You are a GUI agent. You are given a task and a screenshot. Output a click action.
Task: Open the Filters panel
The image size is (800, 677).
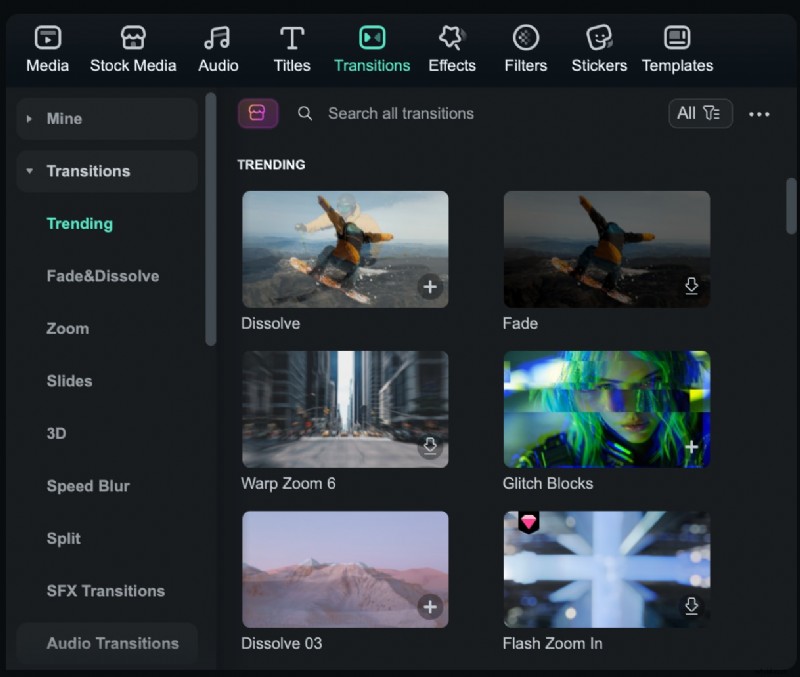tap(525, 47)
